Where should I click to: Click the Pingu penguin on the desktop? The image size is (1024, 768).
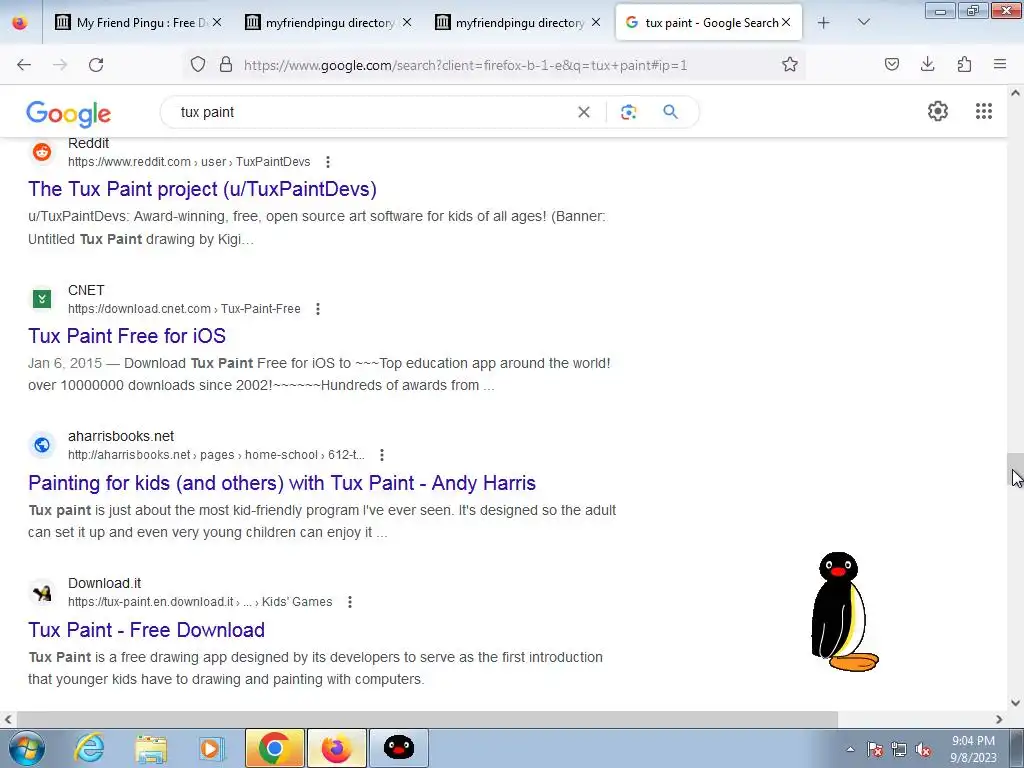point(844,612)
